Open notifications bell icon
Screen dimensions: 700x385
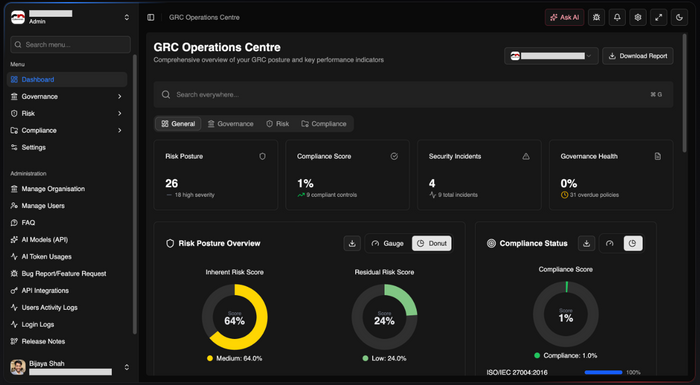(617, 17)
